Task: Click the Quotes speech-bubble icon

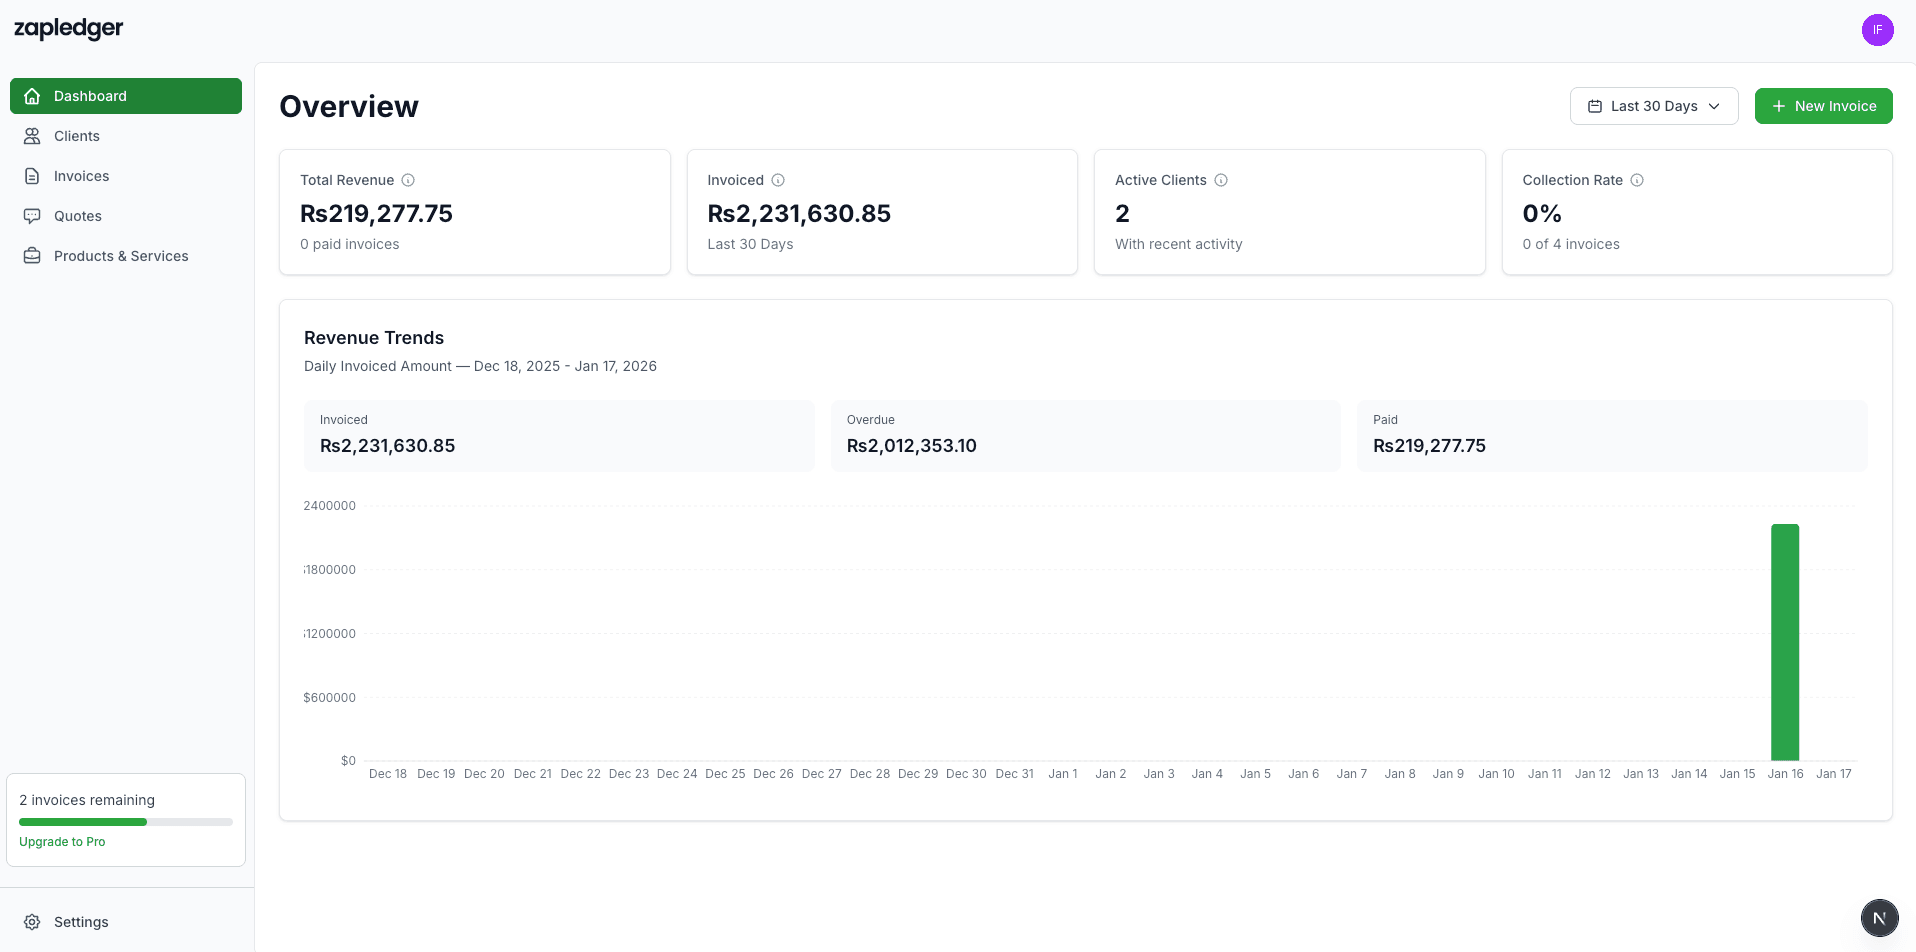Action: click(x=33, y=216)
